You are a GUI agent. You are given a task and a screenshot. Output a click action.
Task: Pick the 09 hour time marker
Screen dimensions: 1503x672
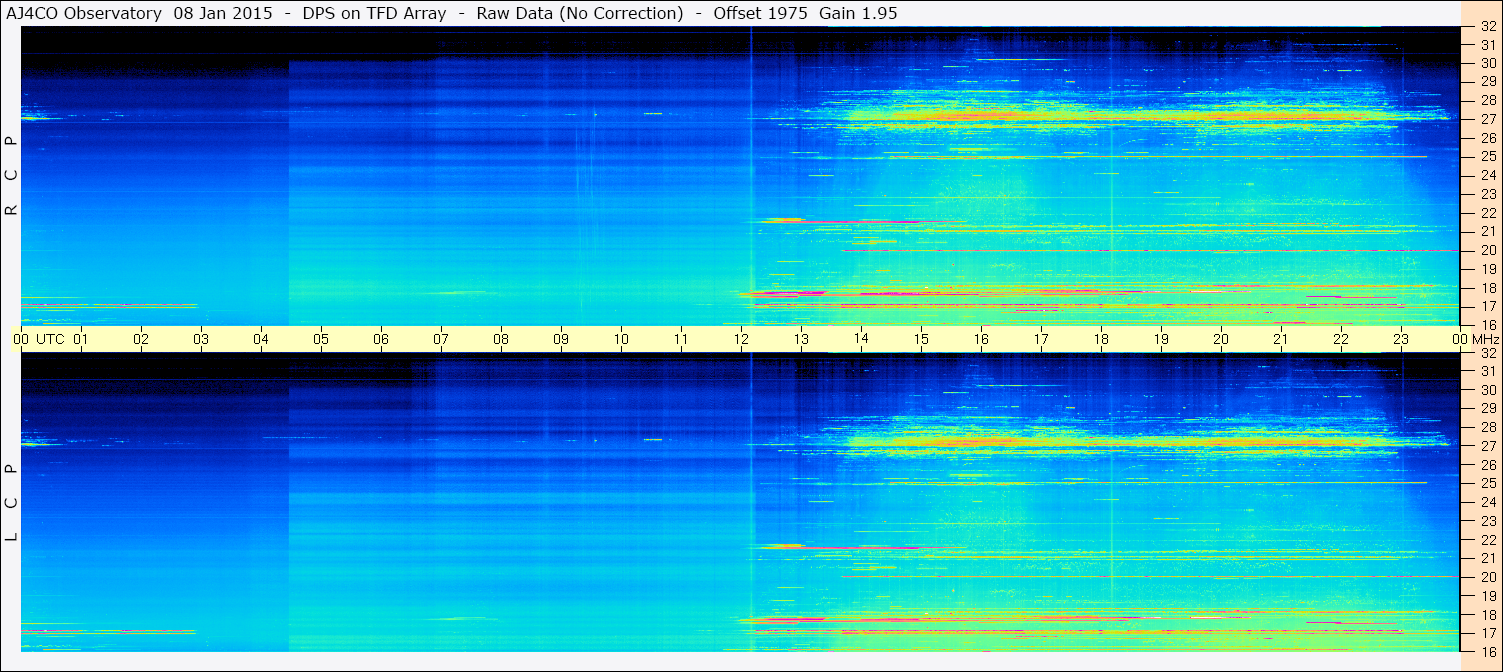click(x=561, y=339)
